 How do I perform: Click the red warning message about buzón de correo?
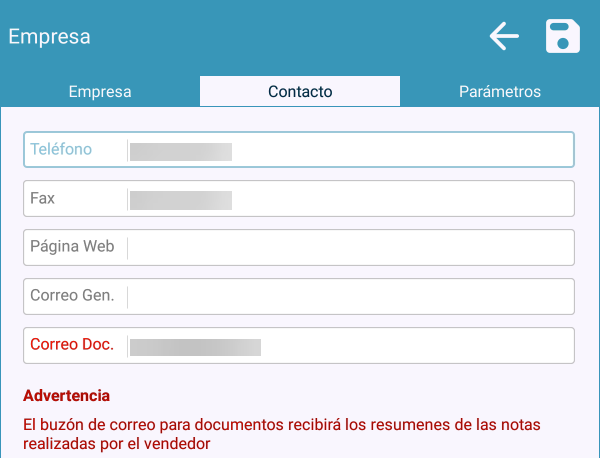(x=281, y=434)
